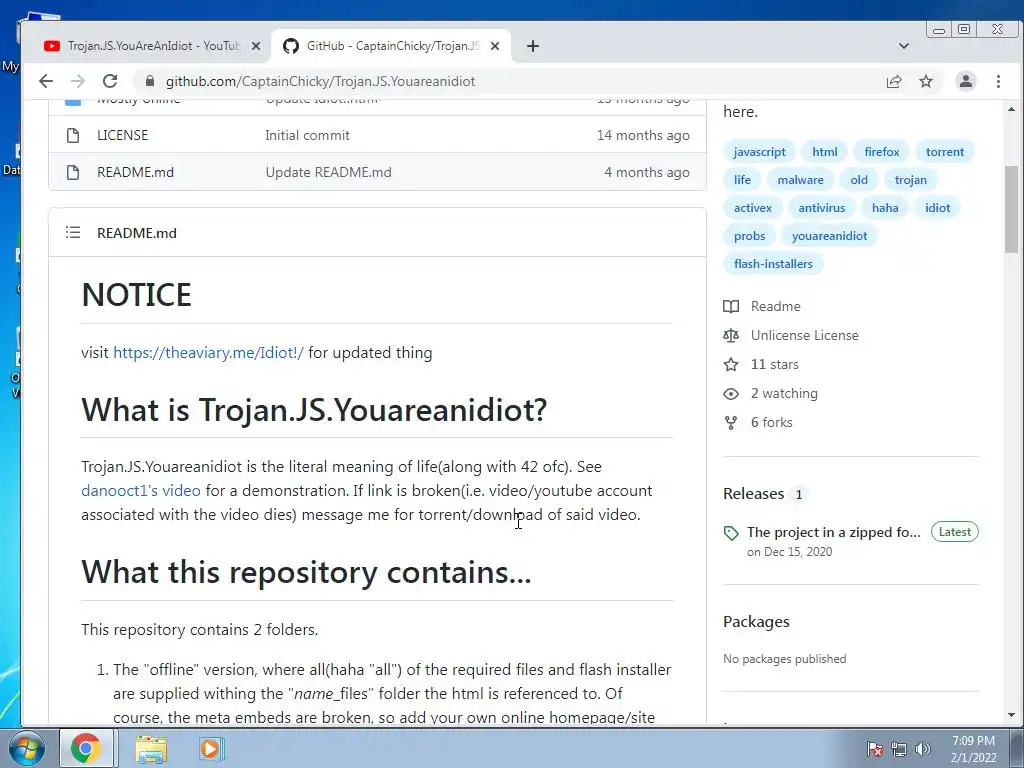Open the Releases heading link
1024x768 pixels.
(x=754, y=494)
